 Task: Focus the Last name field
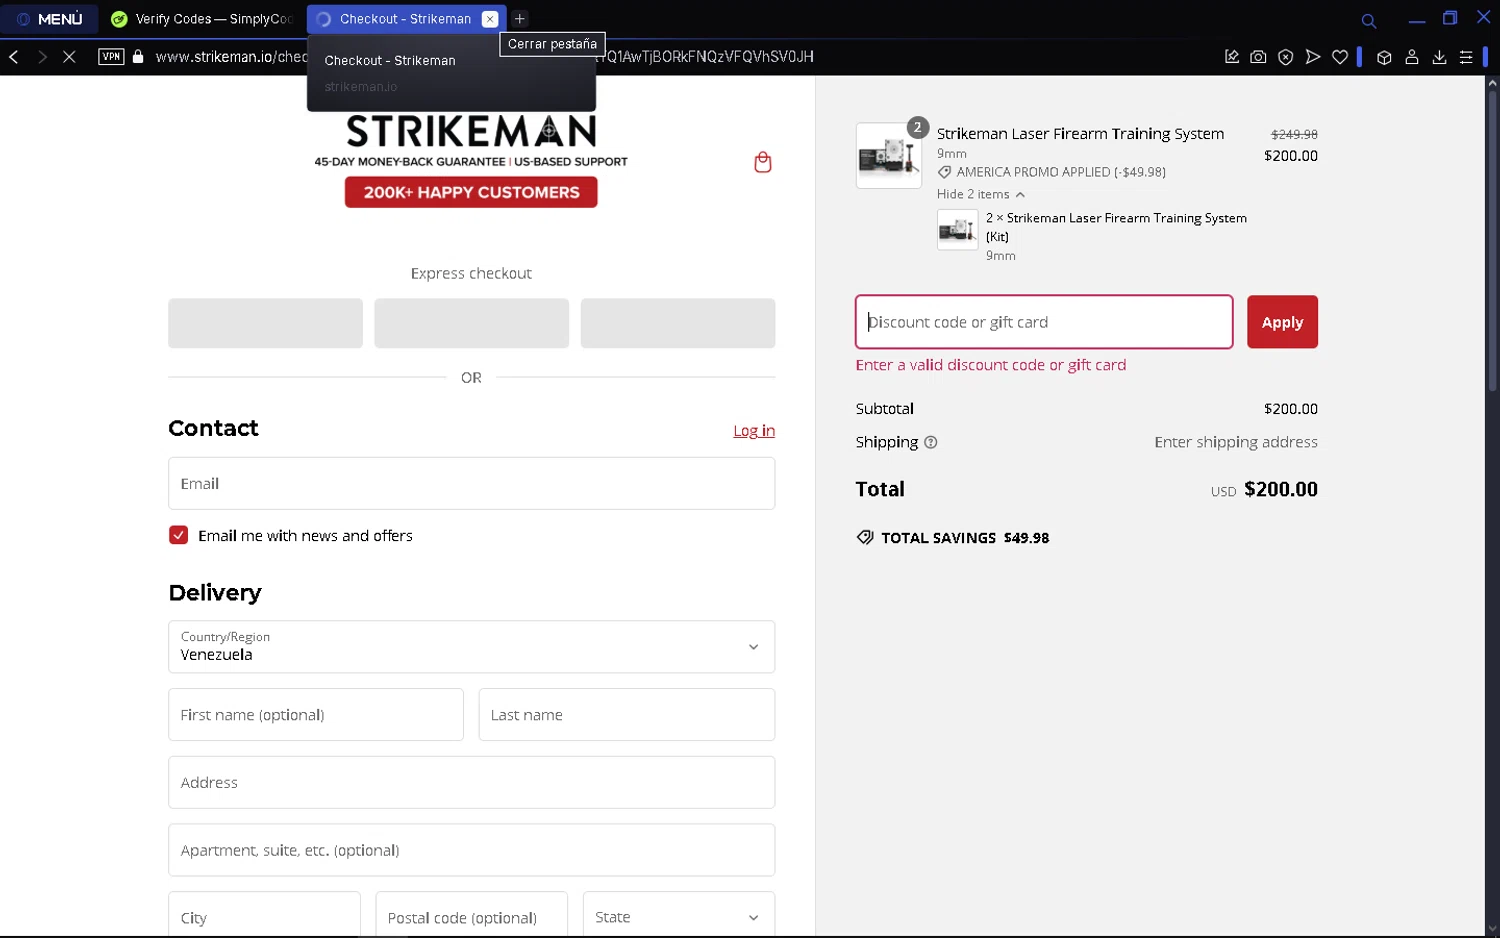(x=627, y=715)
